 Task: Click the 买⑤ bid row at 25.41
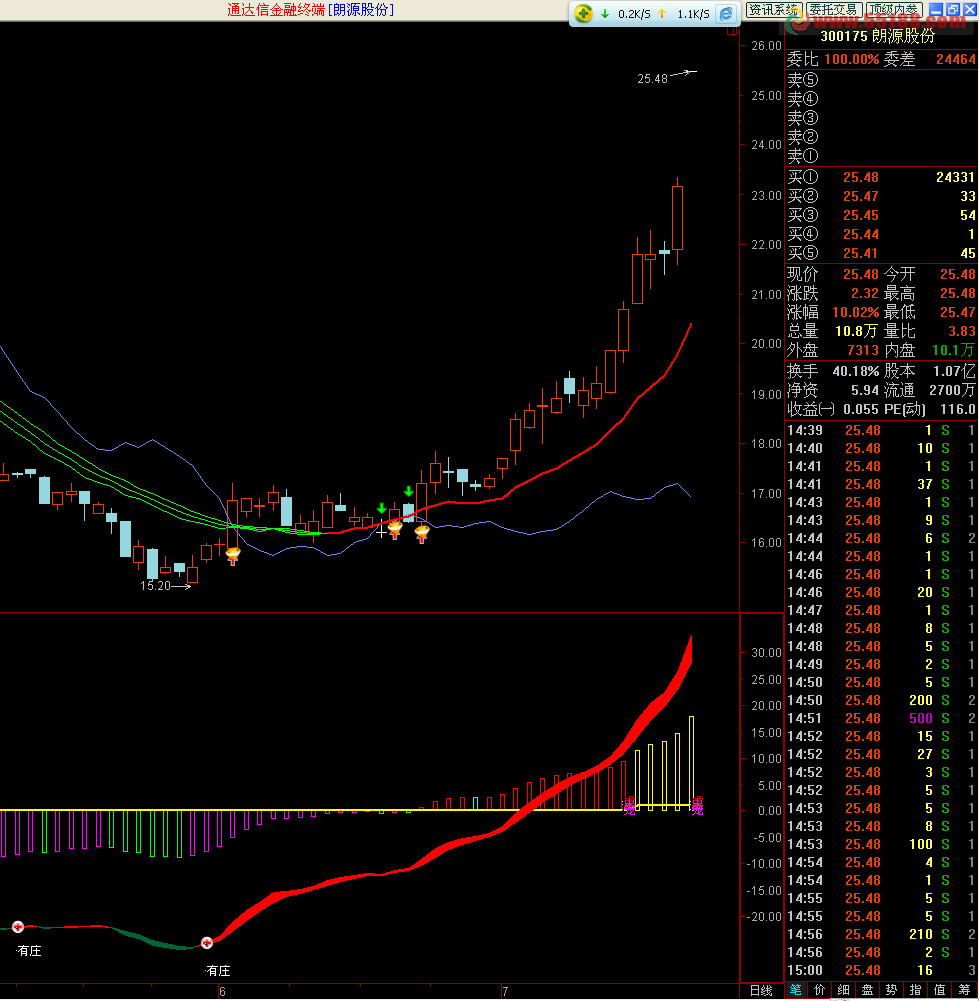881,253
